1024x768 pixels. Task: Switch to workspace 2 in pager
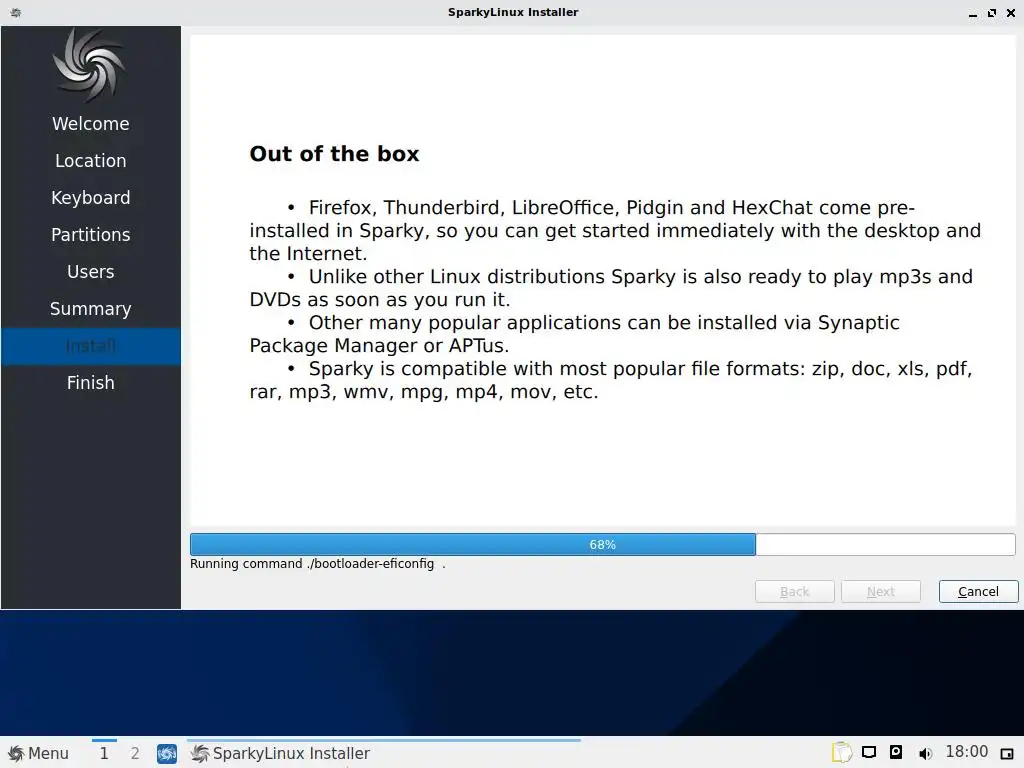(x=135, y=753)
